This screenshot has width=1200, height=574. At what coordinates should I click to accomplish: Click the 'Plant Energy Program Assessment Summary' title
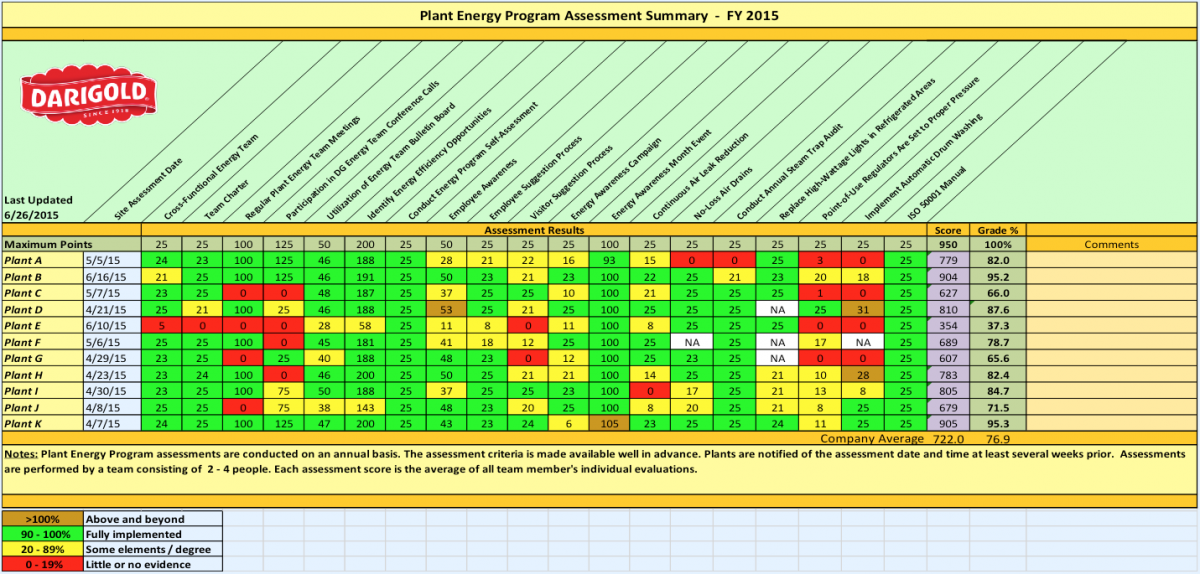(x=598, y=16)
